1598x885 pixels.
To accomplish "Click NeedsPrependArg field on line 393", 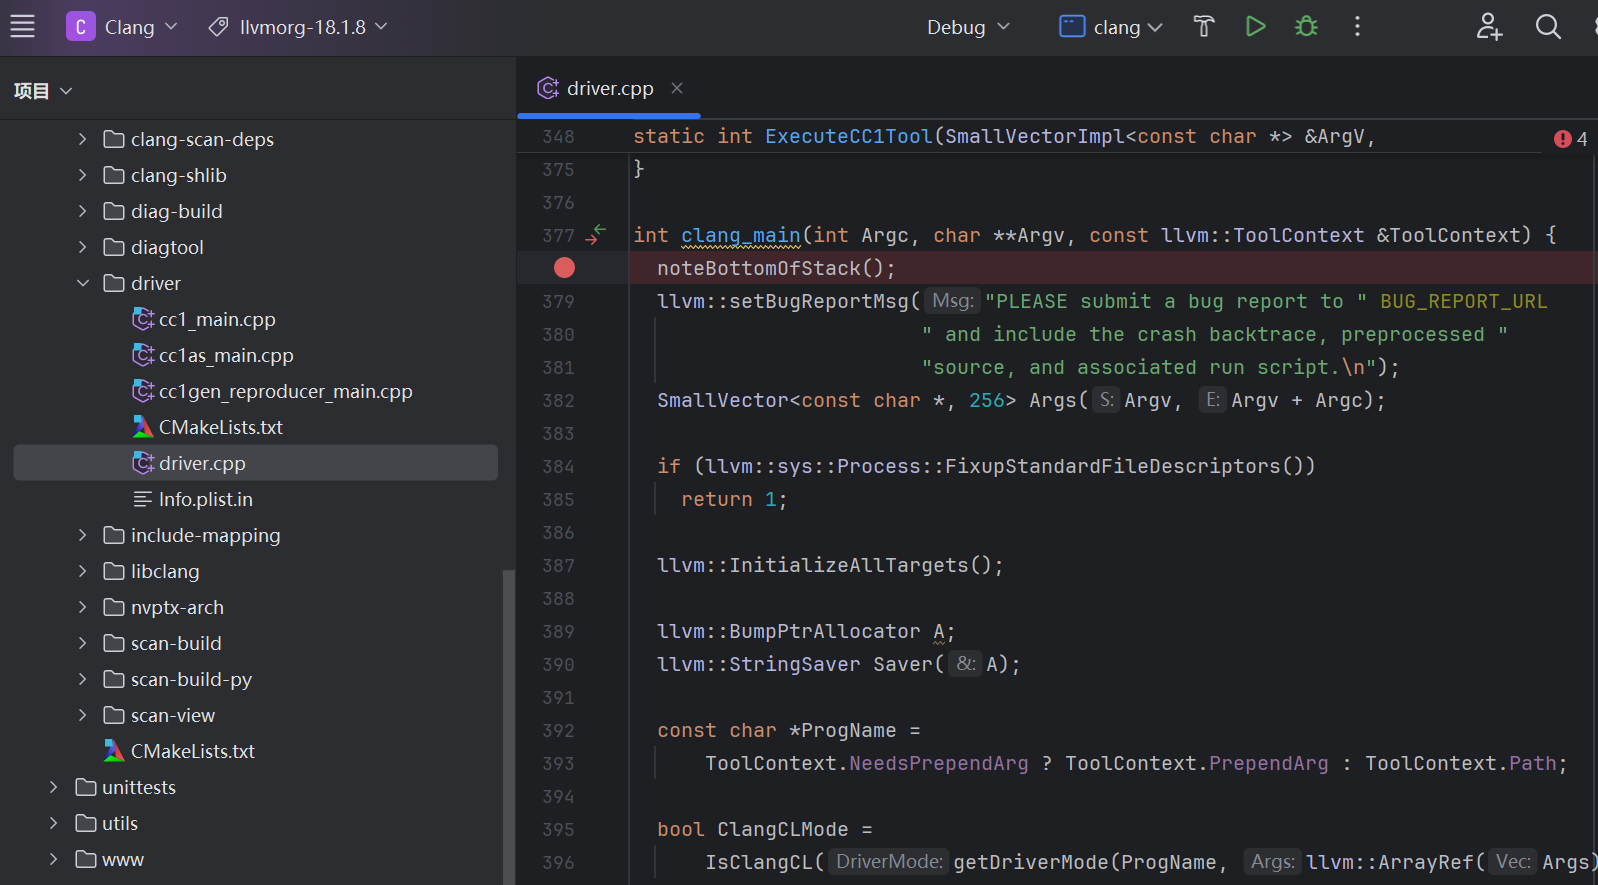I will pyautogui.click(x=939, y=763).
